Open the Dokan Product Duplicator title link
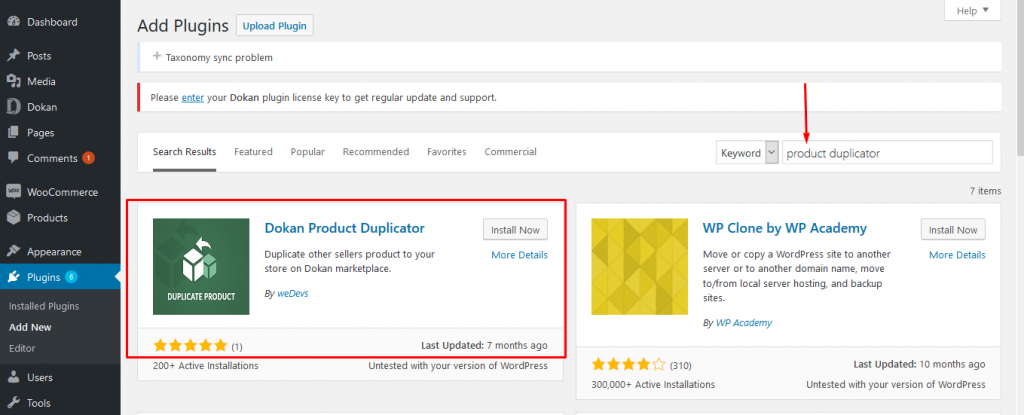 344,228
